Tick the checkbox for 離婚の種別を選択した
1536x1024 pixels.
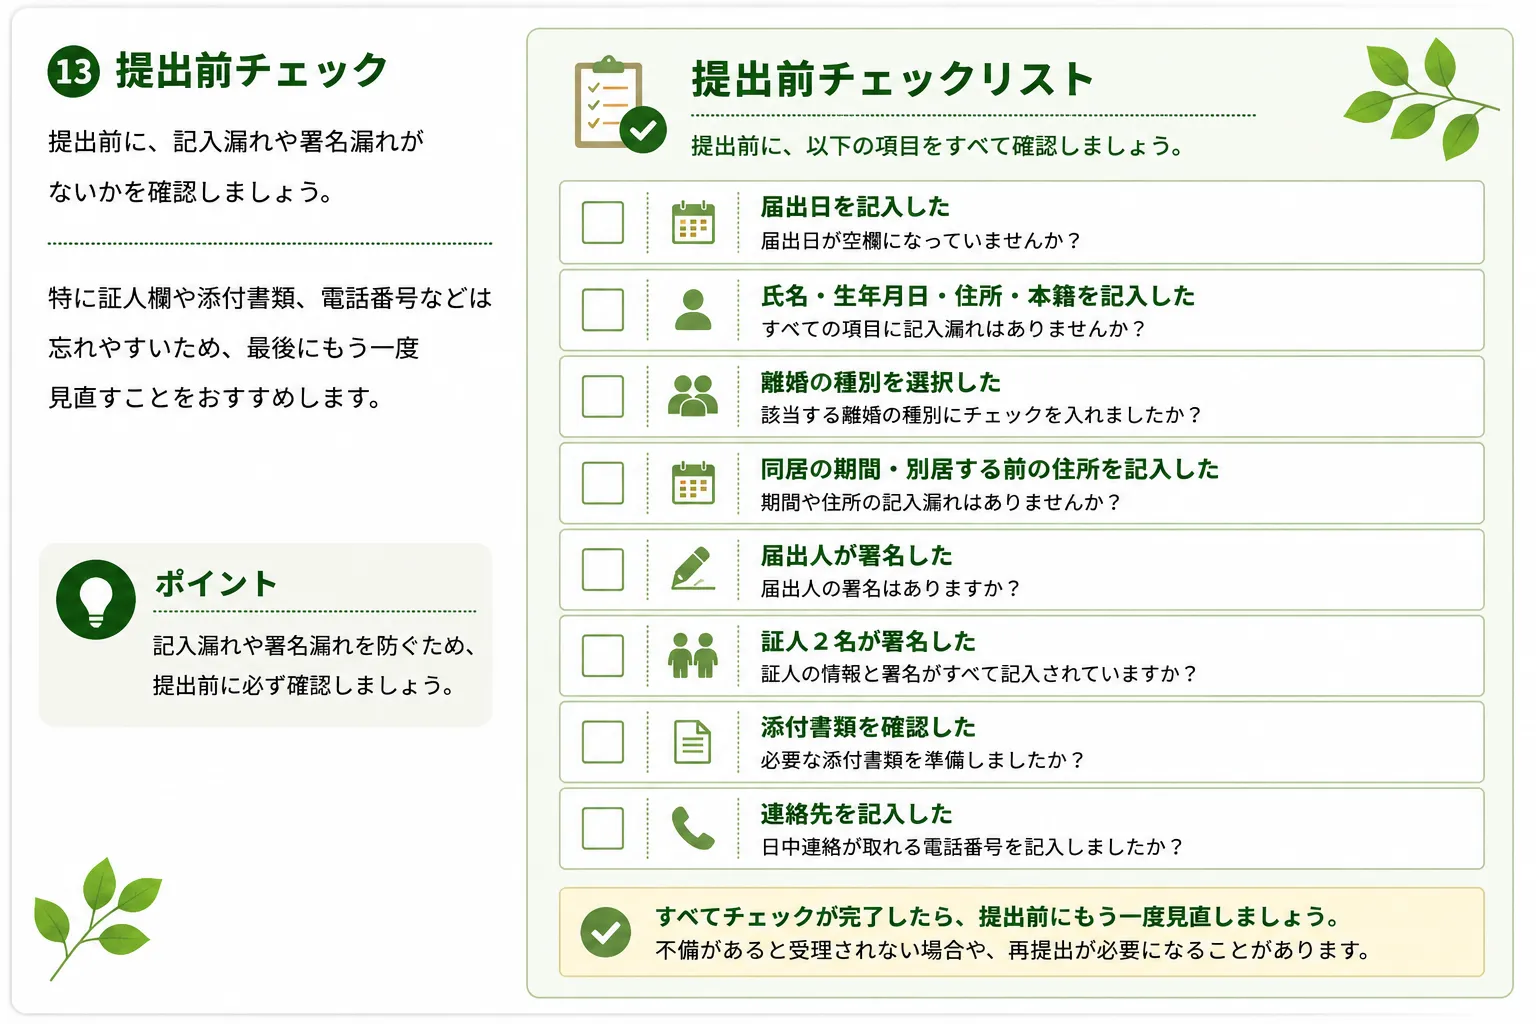coord(603,396)
